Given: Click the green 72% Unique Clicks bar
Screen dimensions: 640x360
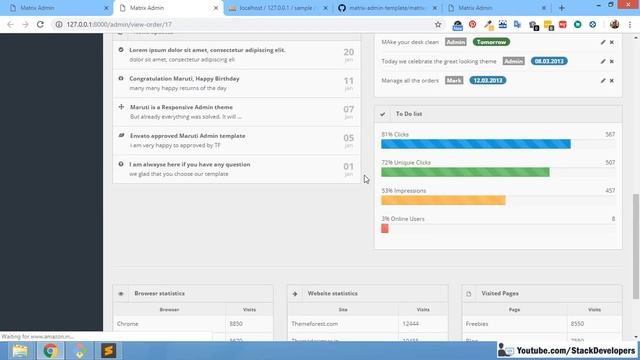Looking at the screenshot, I should (x=465, y=172).
